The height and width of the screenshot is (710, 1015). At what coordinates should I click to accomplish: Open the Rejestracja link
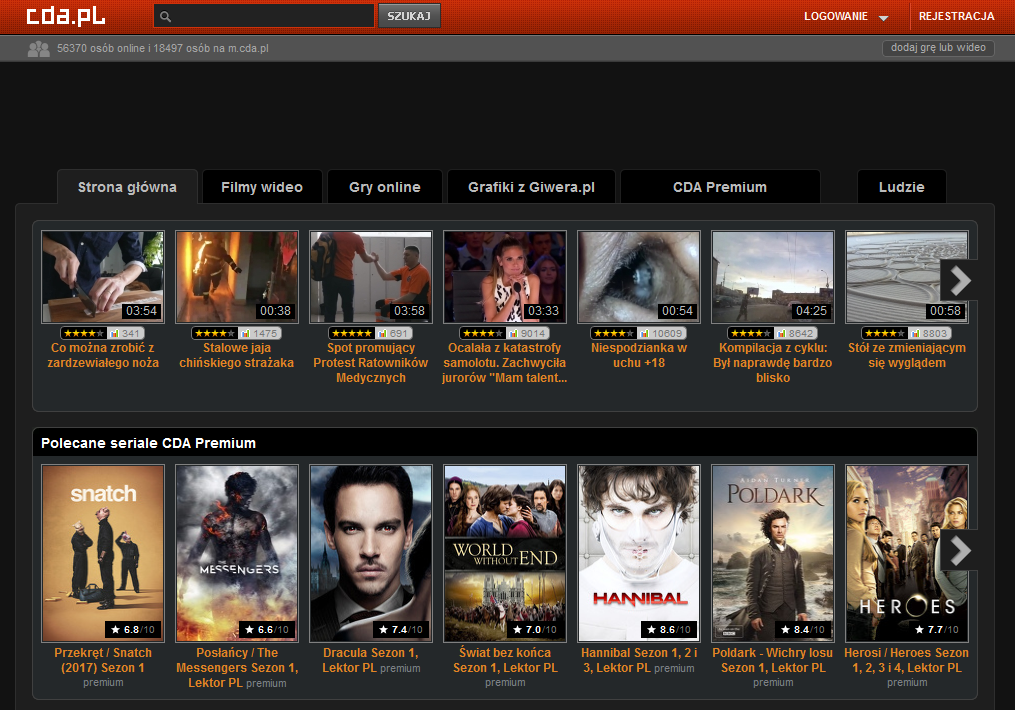(x=956, y=16)
